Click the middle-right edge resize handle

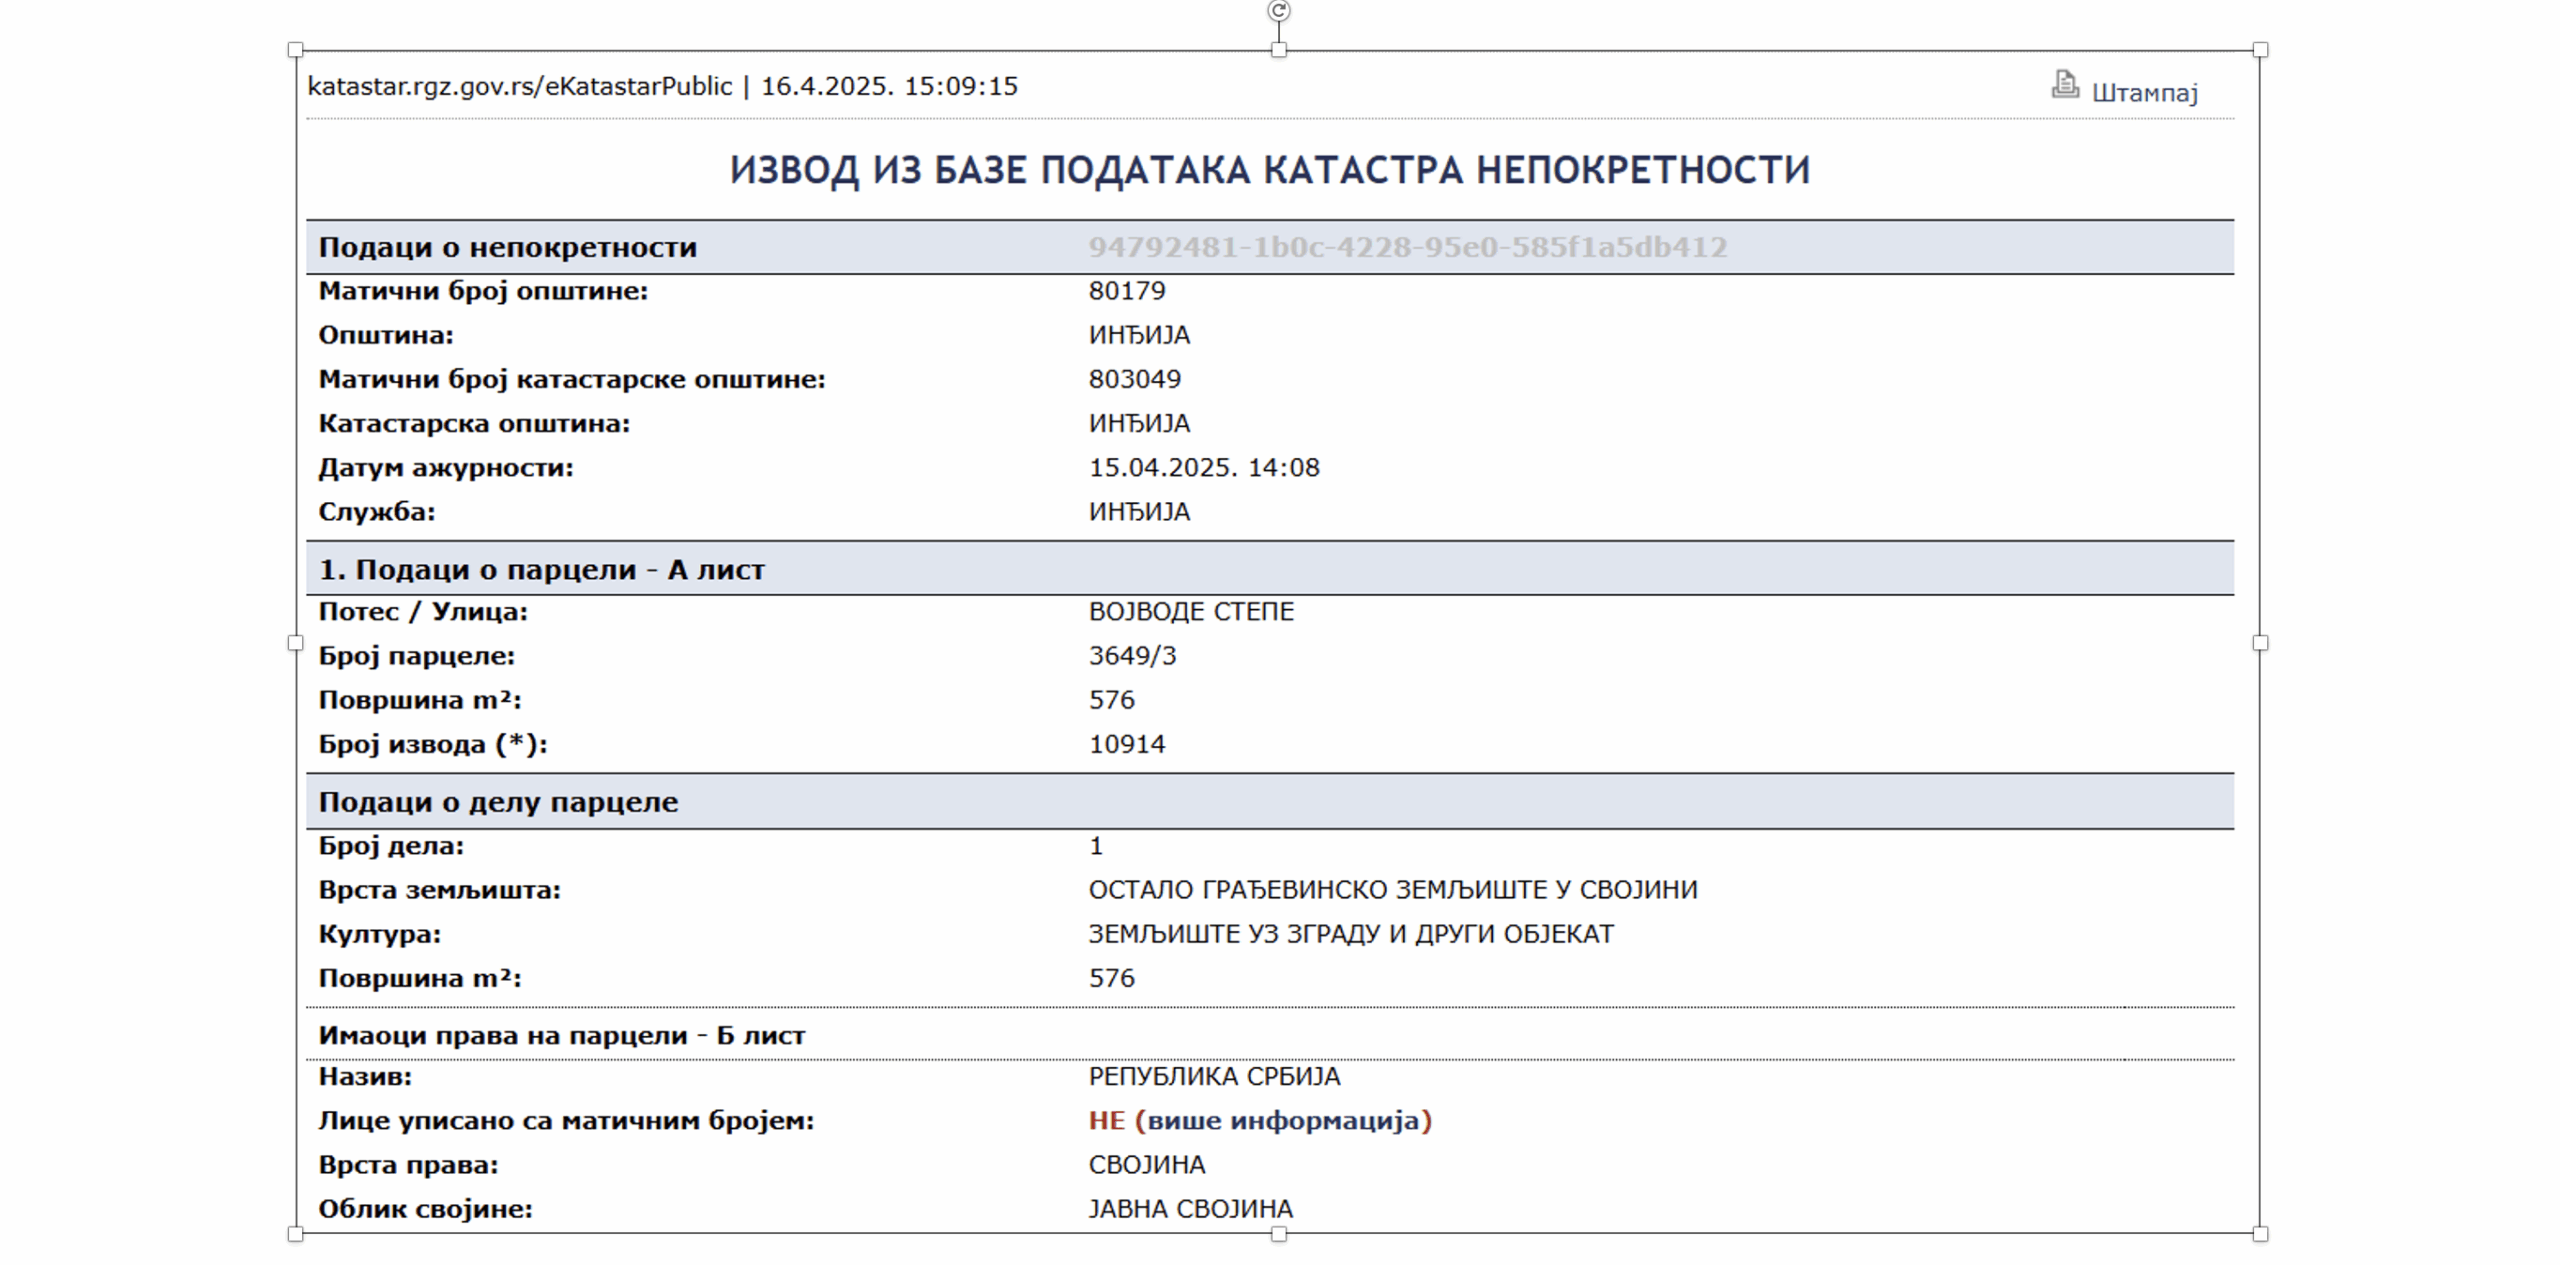point(2260,643)
